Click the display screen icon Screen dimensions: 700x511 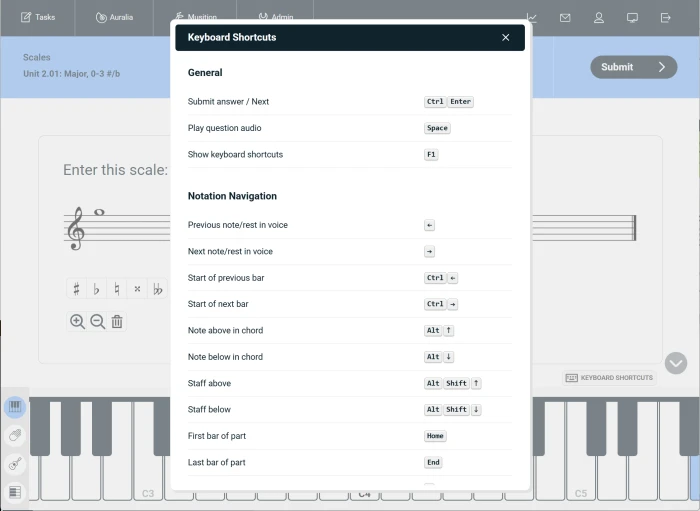click(632, 17)
